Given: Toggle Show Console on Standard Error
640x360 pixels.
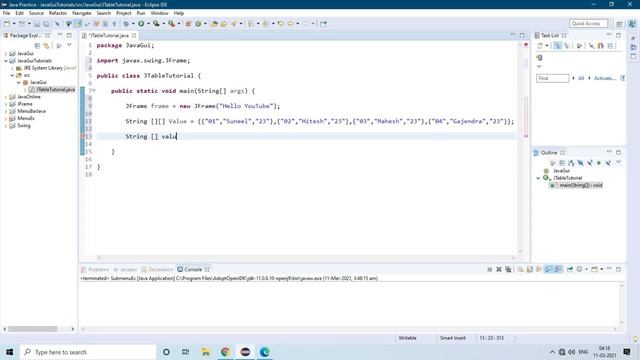Looking at the screenshot, I should tap(558, 269).
